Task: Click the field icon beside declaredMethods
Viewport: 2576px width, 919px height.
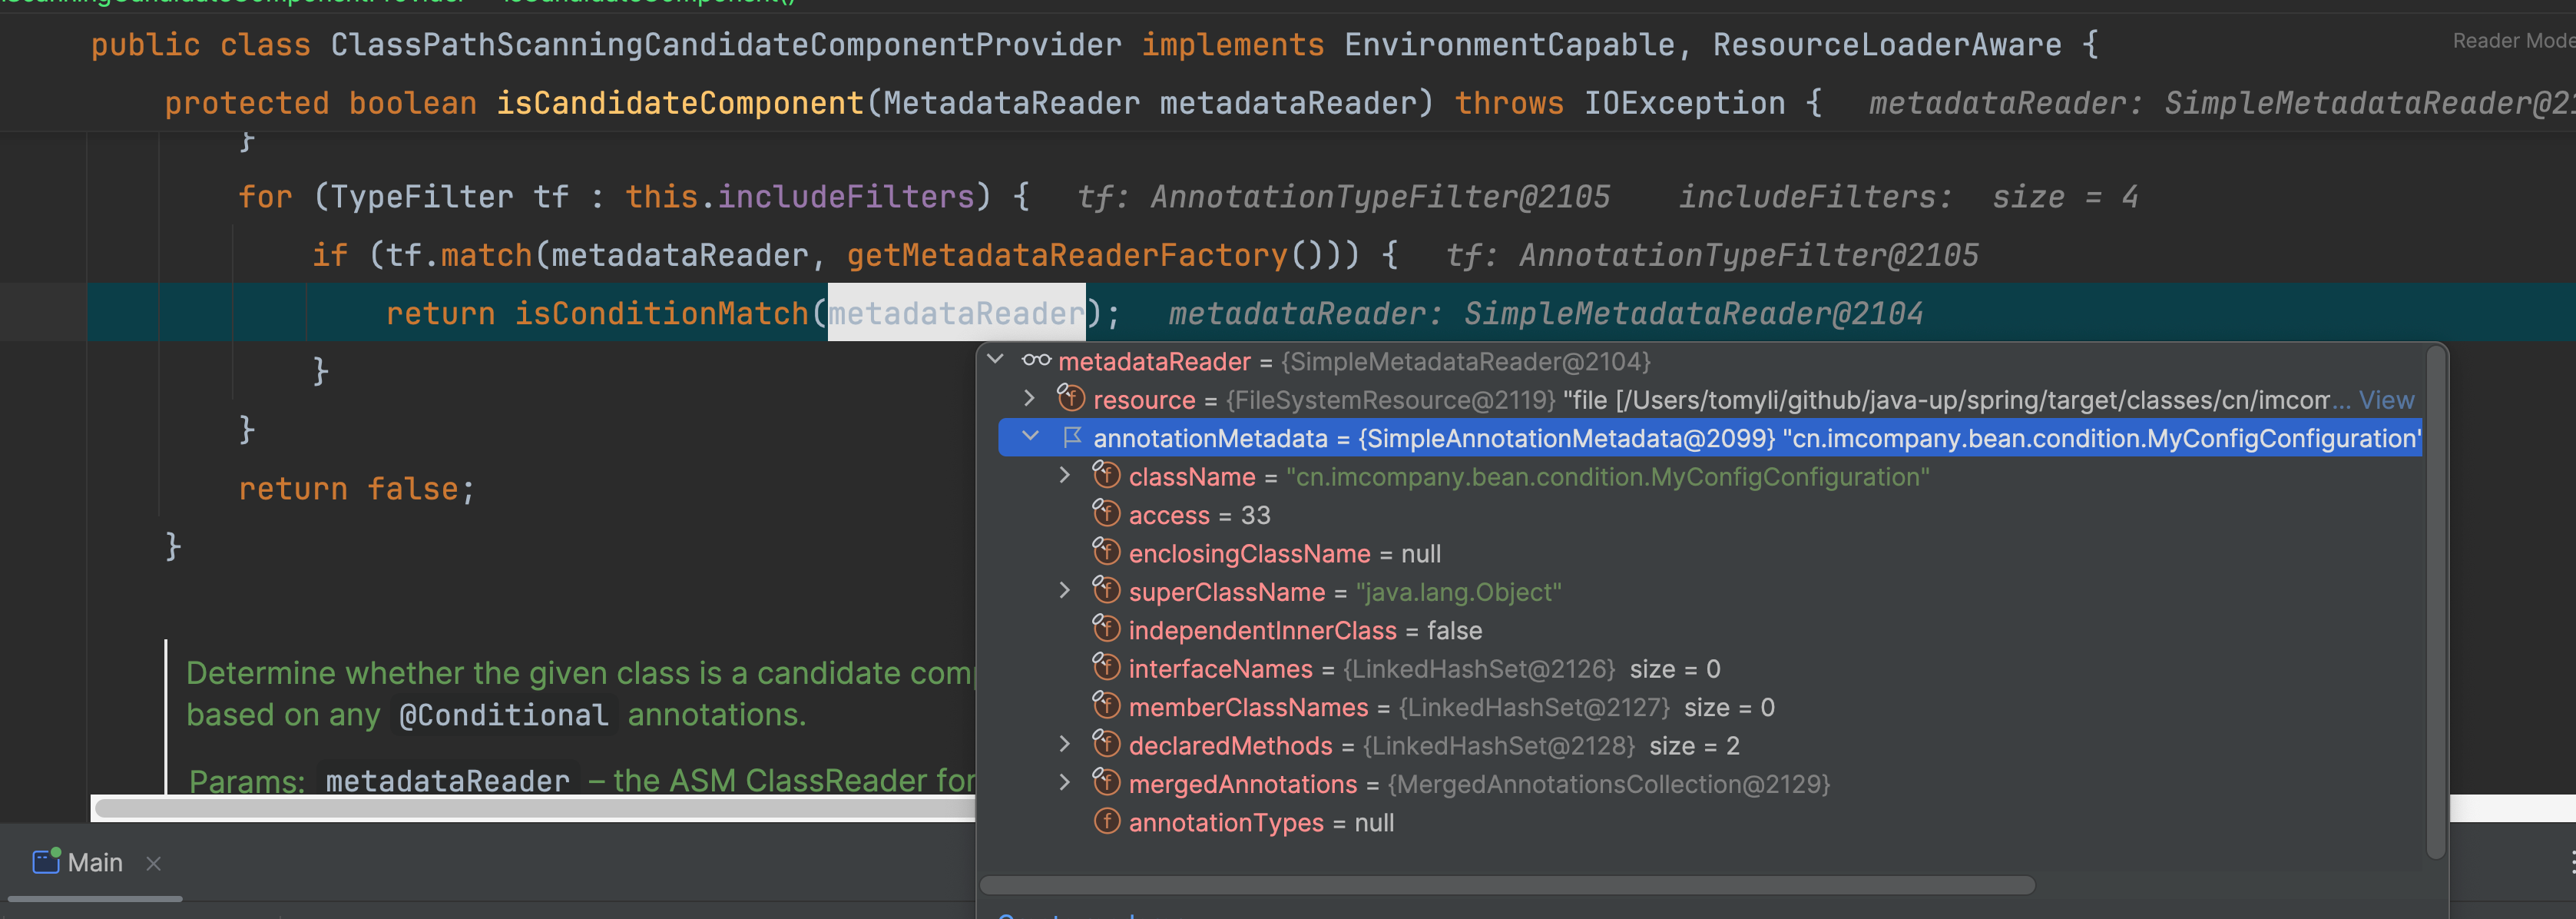Action: click(1106, 743)
